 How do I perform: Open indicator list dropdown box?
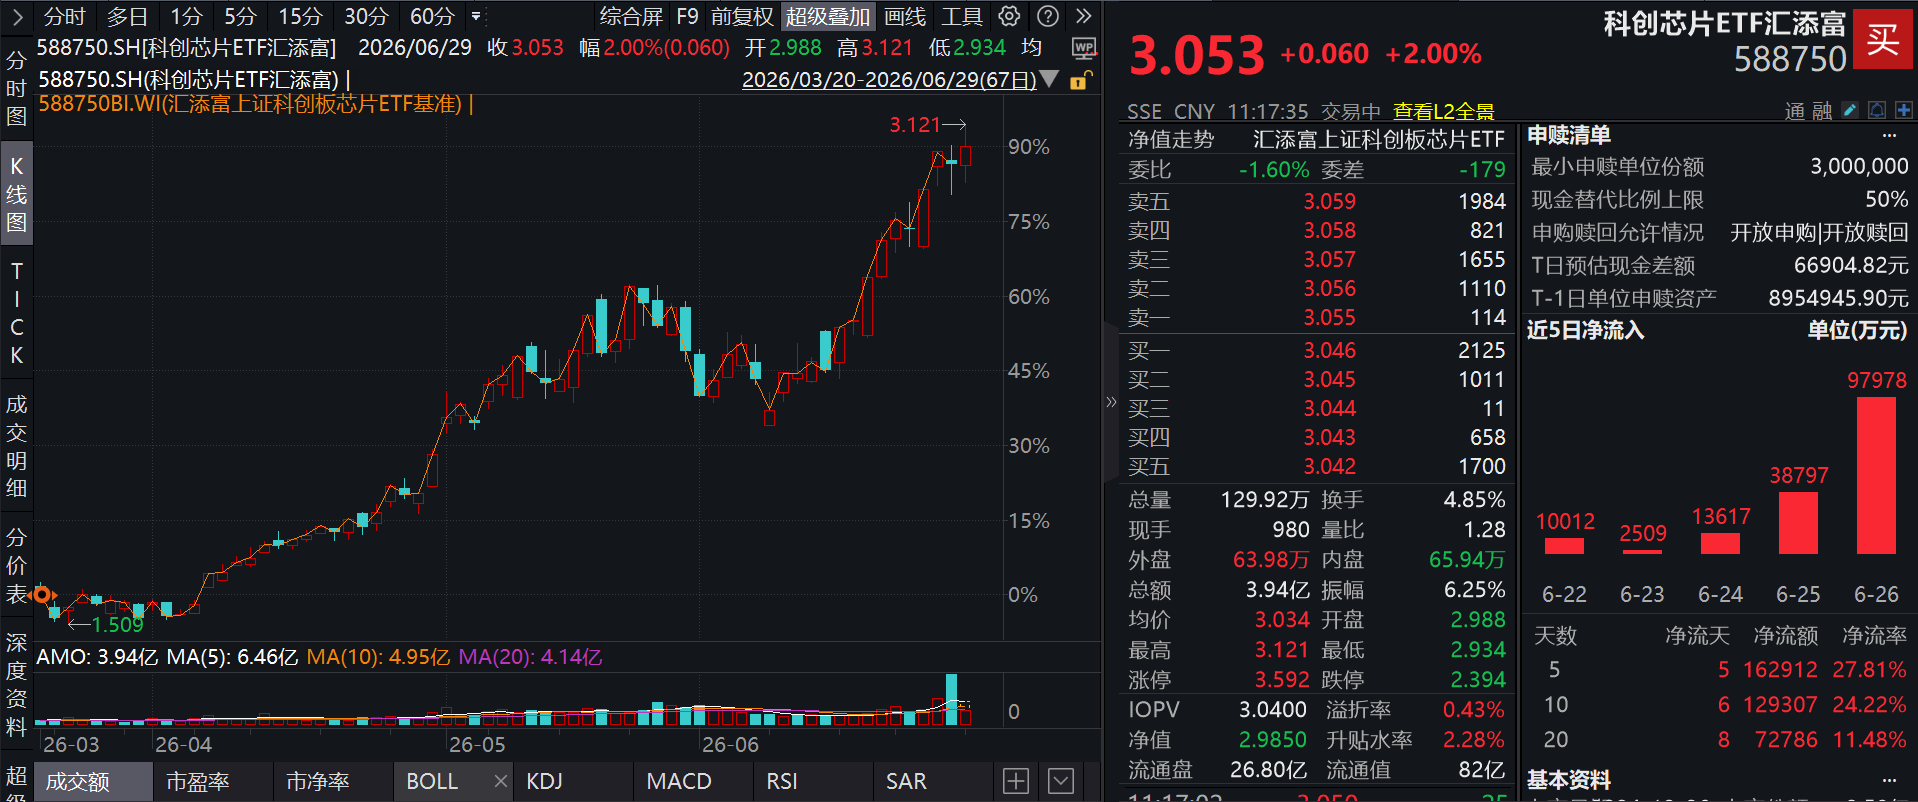pos(1061,781)
